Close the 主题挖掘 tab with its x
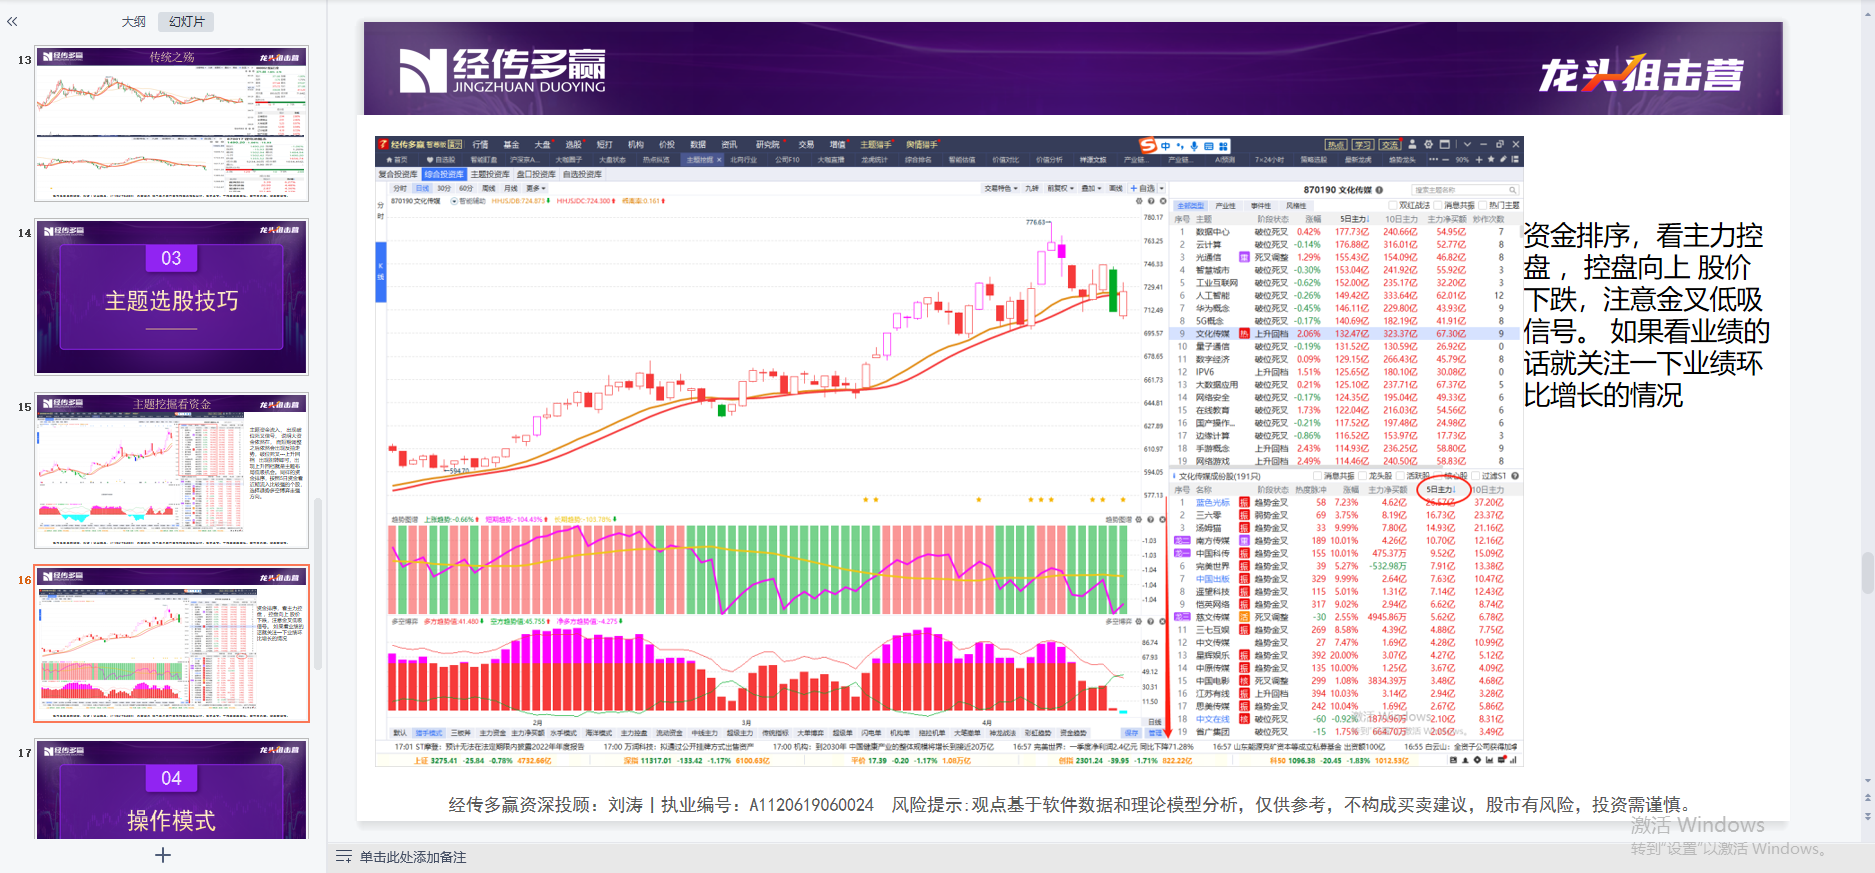 tap(719, 160)
